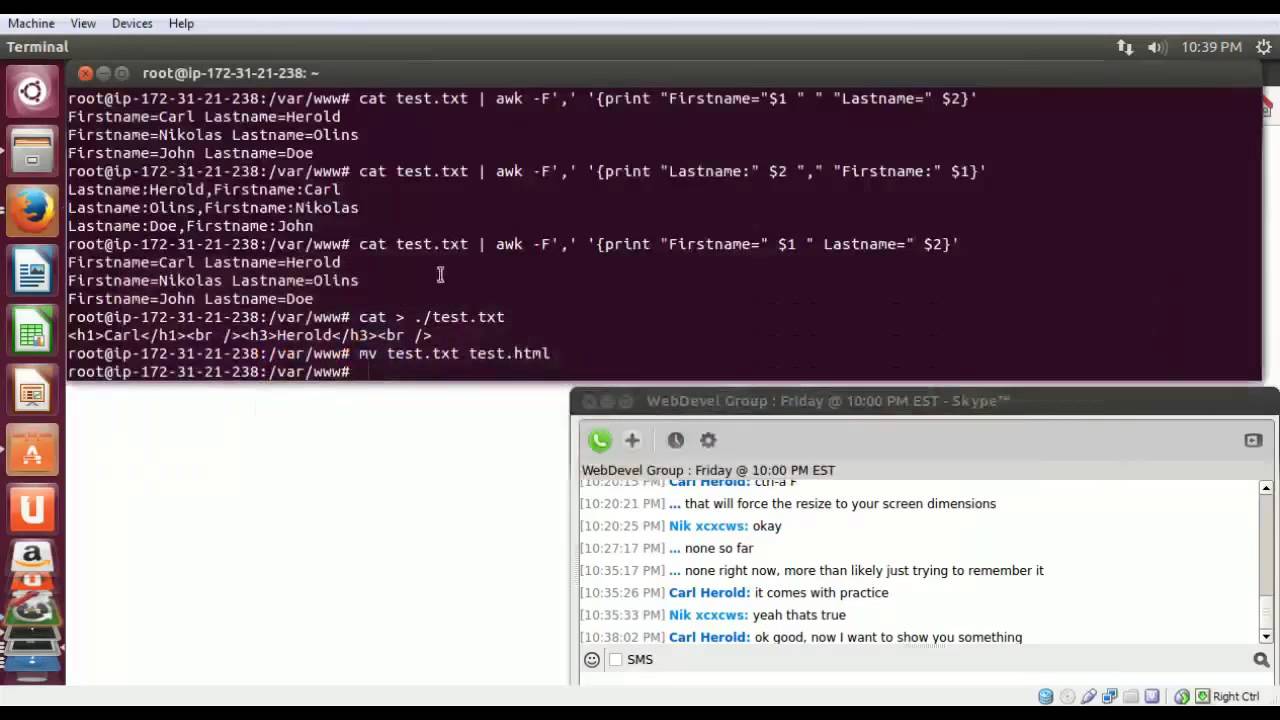Open the system gear menu in top panel
Image resolution: width=1280 pixels, height=720 pixels.
click(x=1262, y=47)
